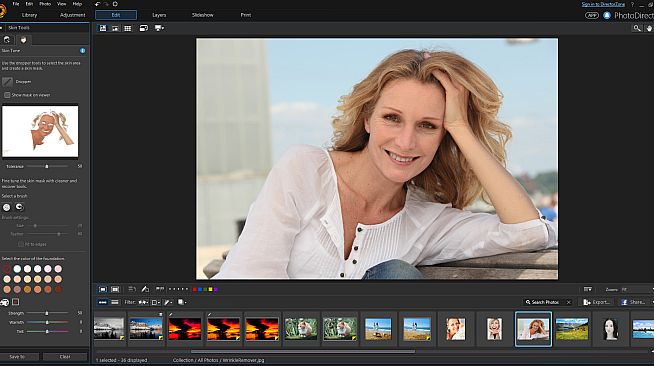Click the Sign in to DirectorZone link
The image size is (654, 366).
pos(603,4)
